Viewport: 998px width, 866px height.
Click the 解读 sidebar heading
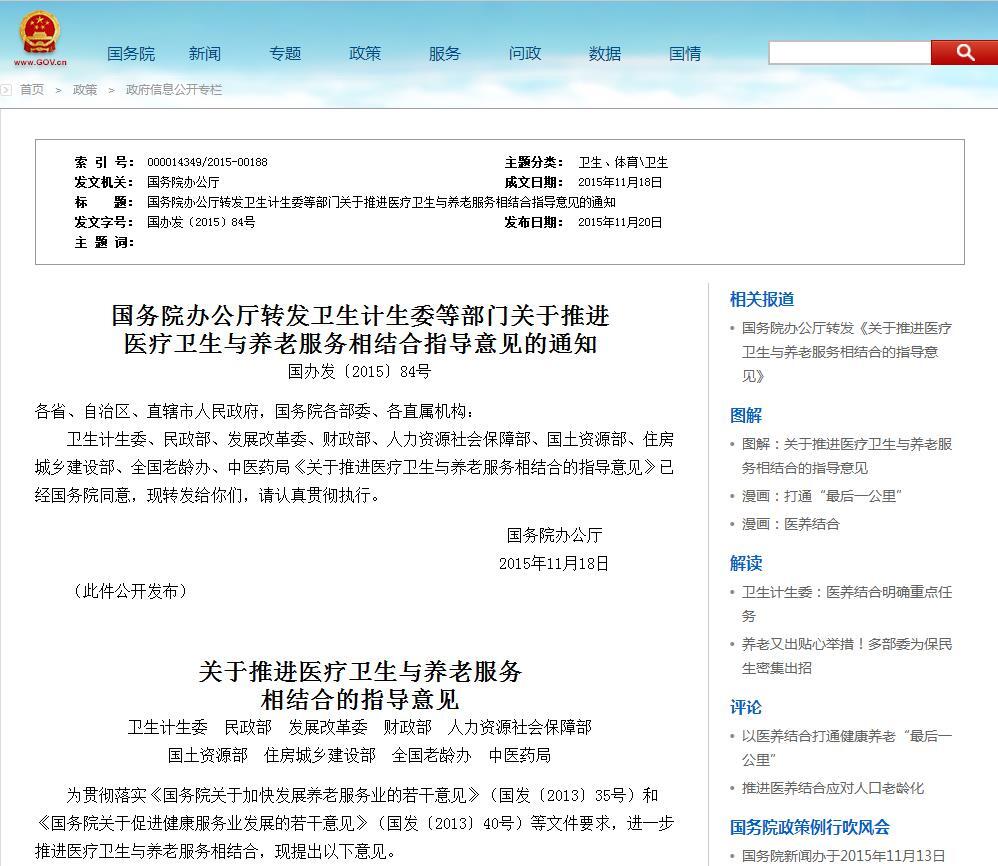click(x=746, y=563)
